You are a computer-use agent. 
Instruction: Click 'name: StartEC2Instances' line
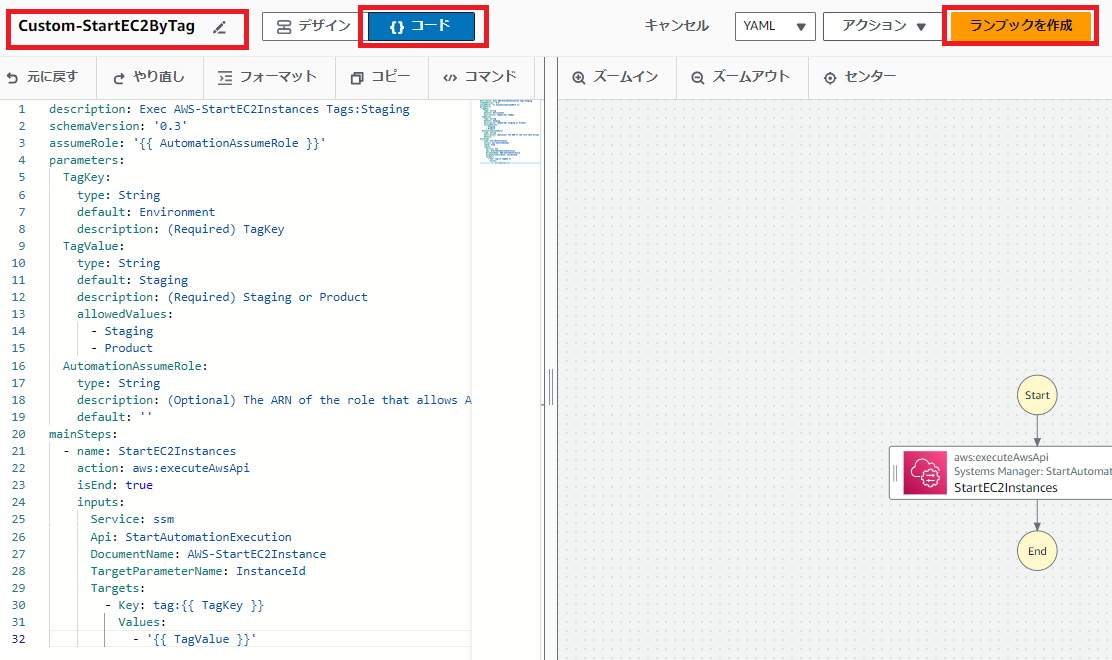pyautogui.click(x=149, y=451)
